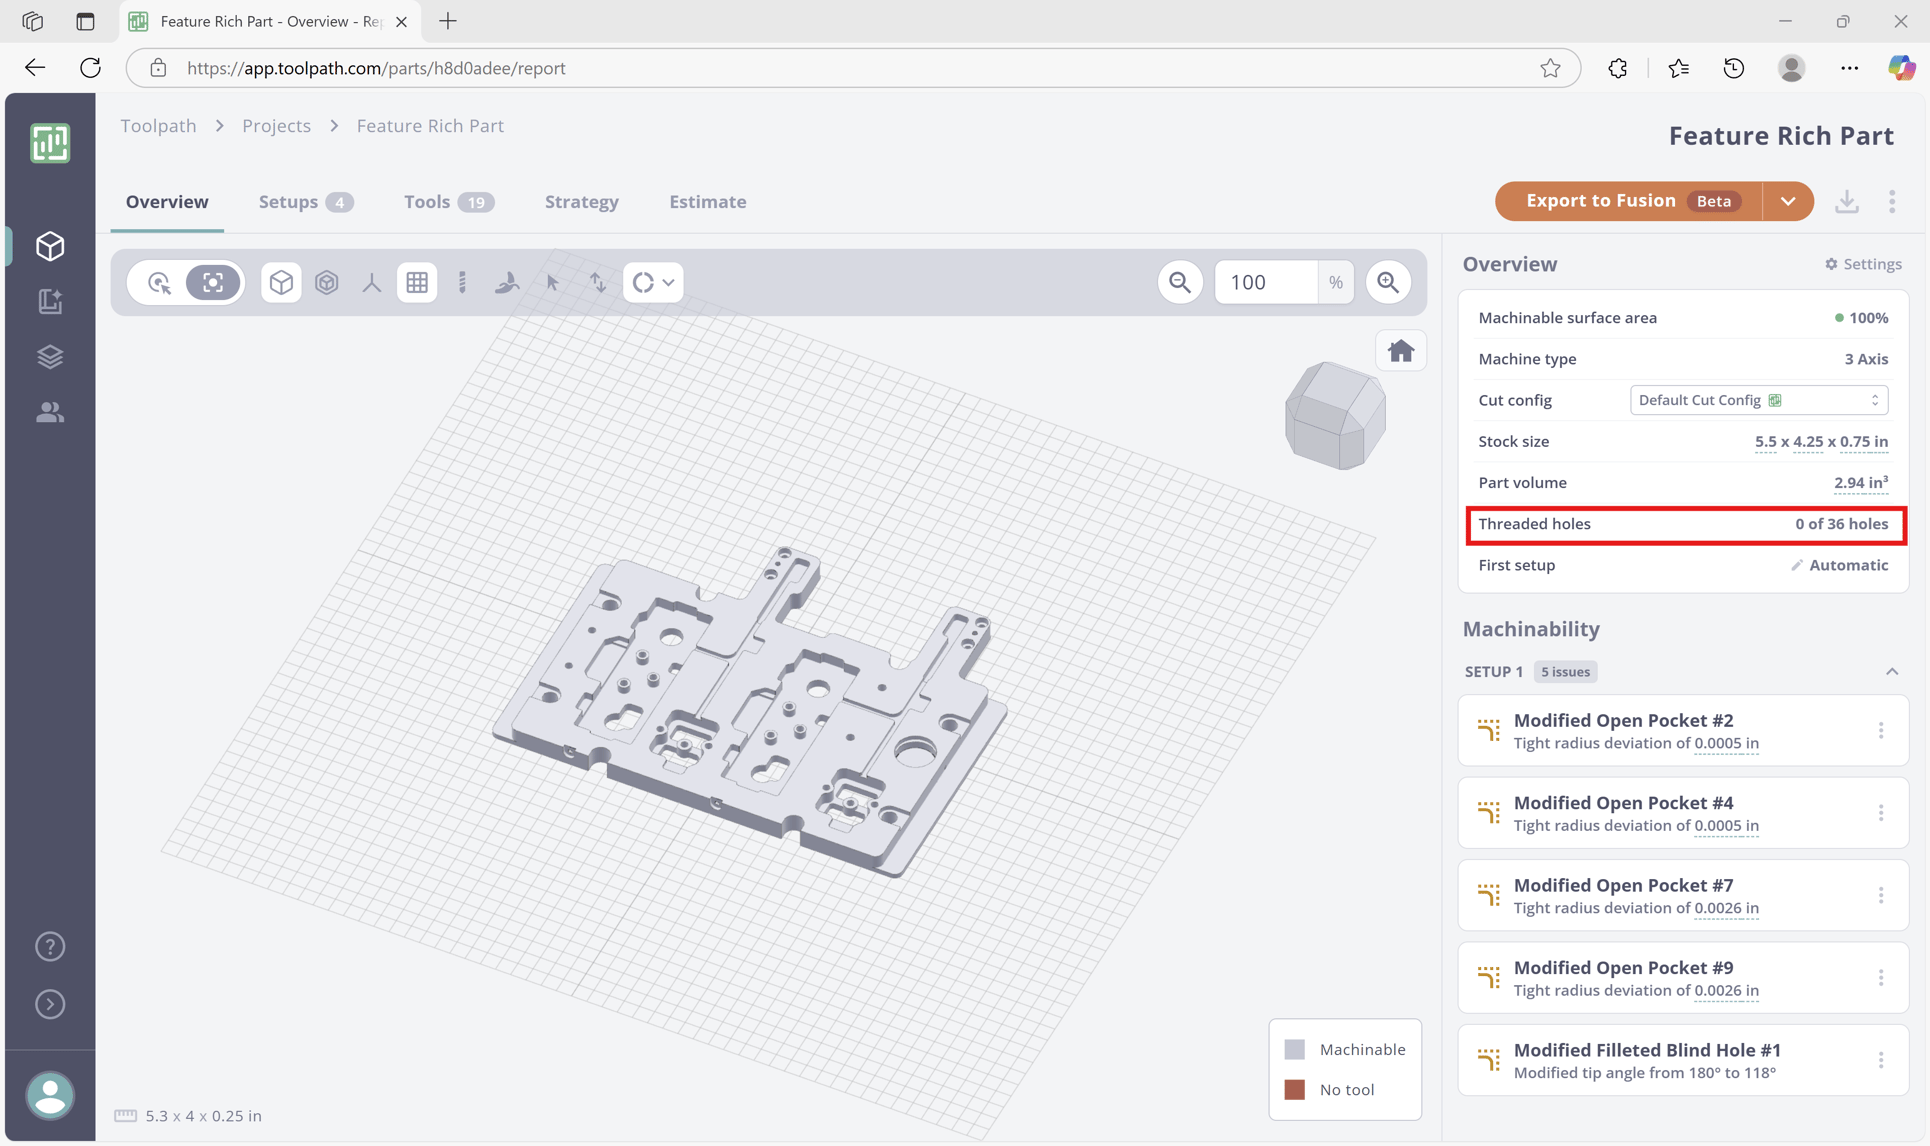The height and width of the screenshot is (1146, 1930).
Task: Click the banana scale reference icon
Action: 507,283
